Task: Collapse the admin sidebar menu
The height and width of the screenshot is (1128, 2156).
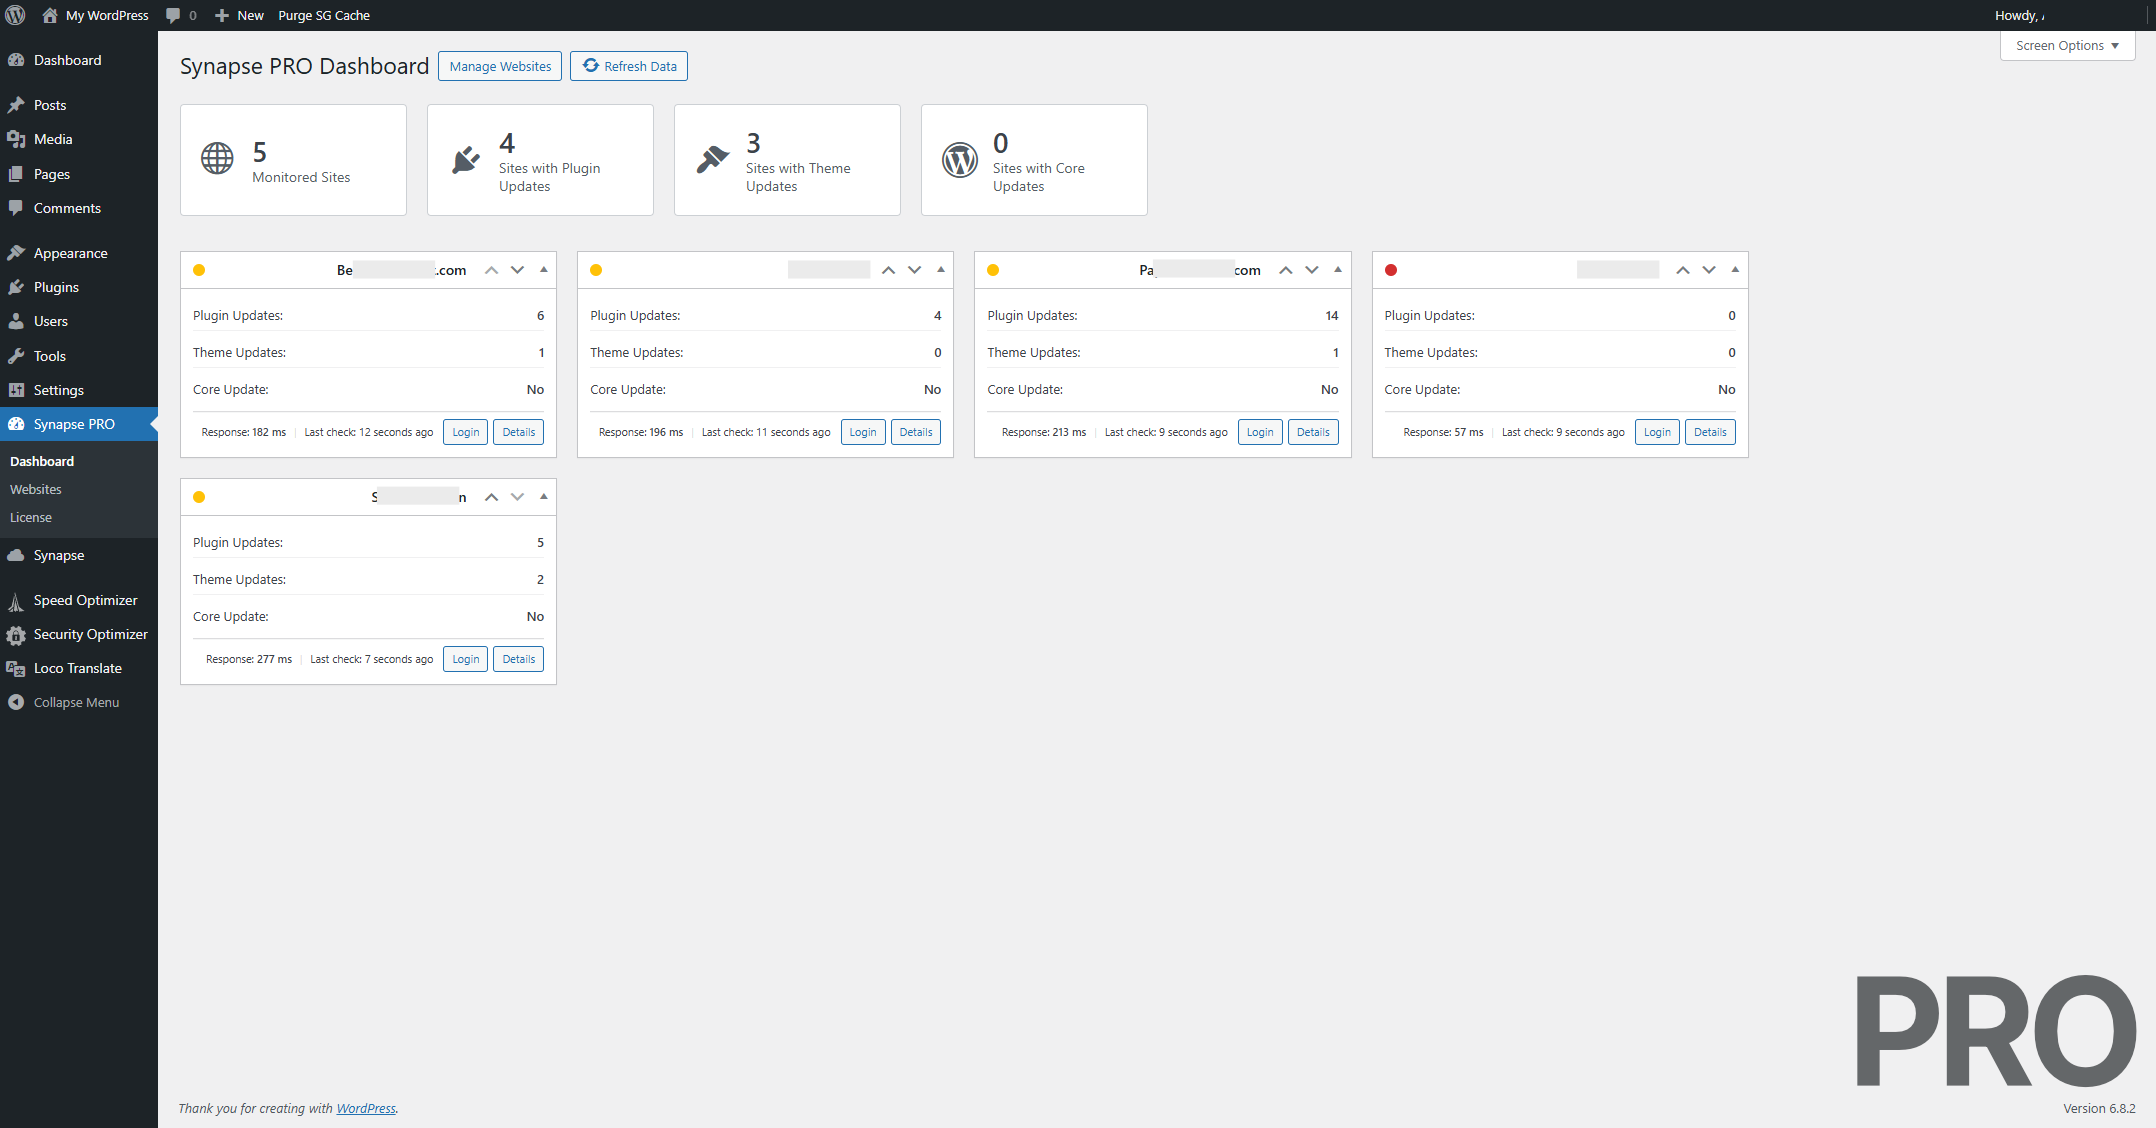Action: [76, 702]
